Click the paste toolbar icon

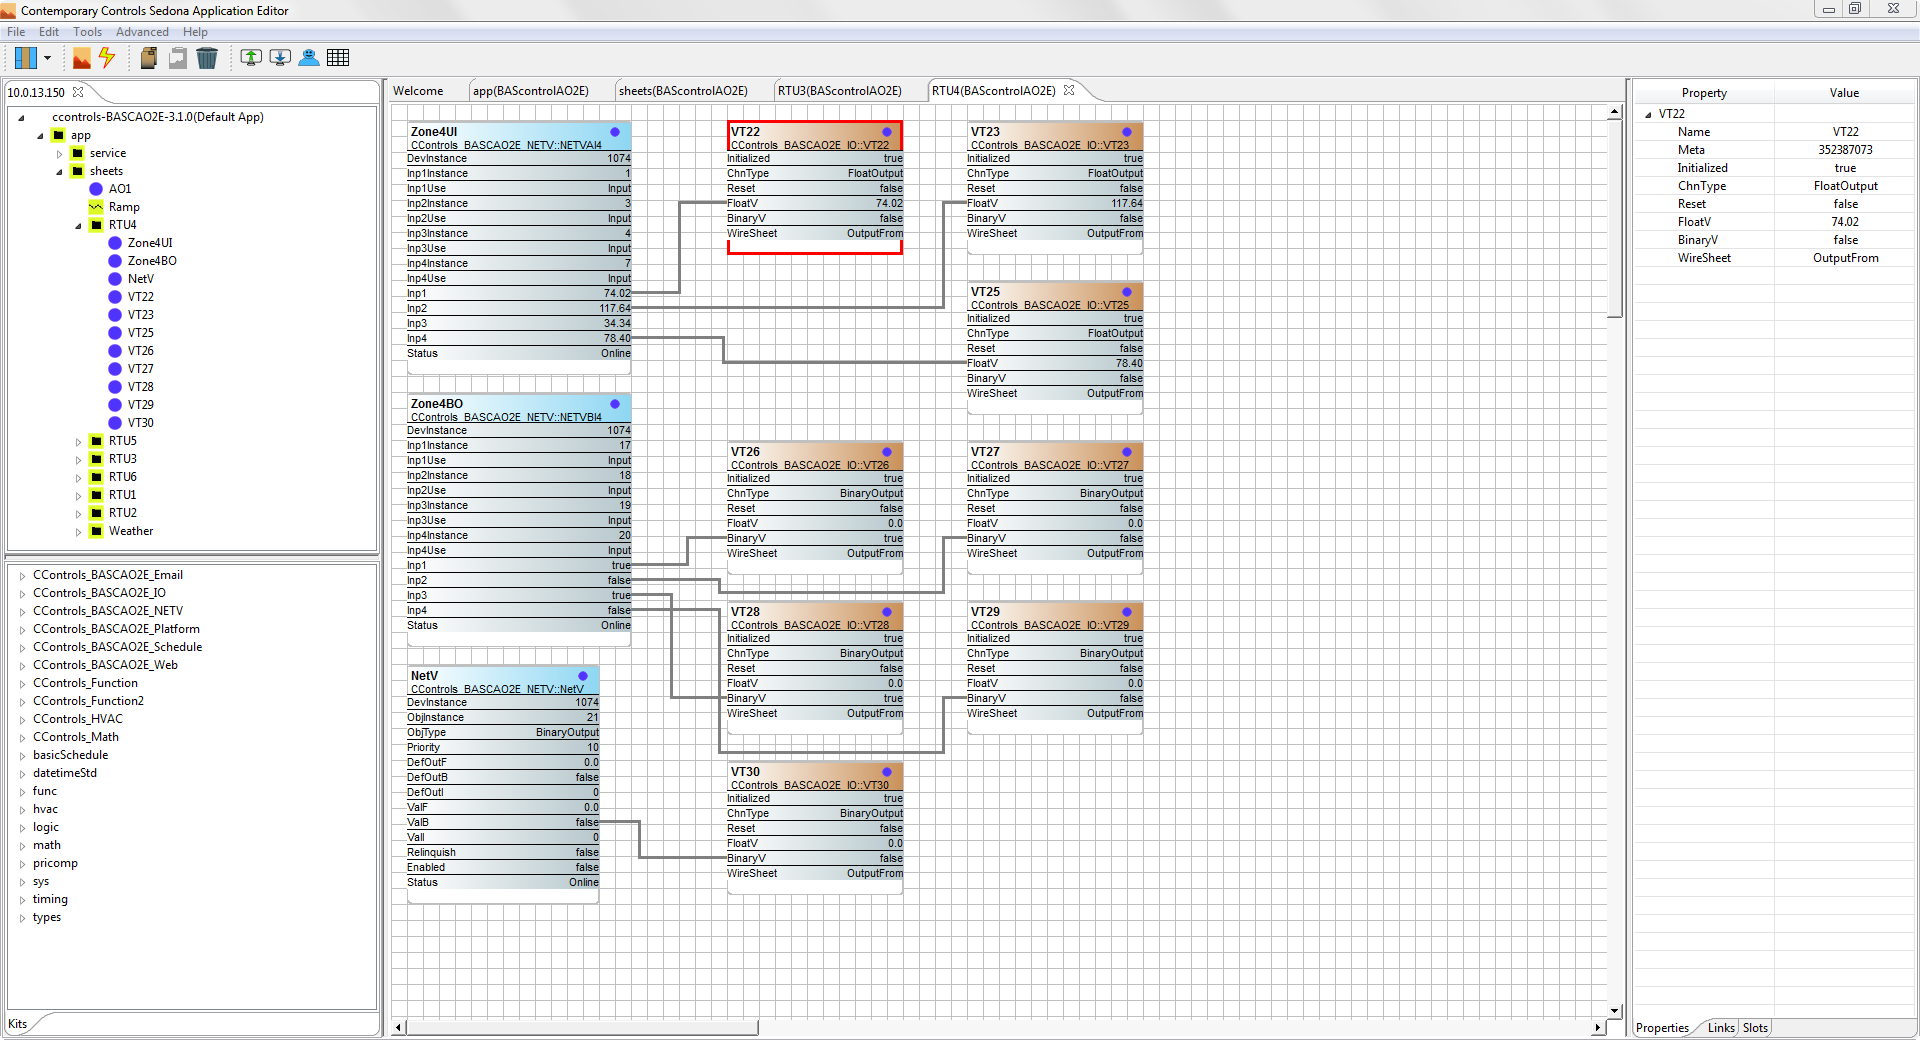coord(177,57)
